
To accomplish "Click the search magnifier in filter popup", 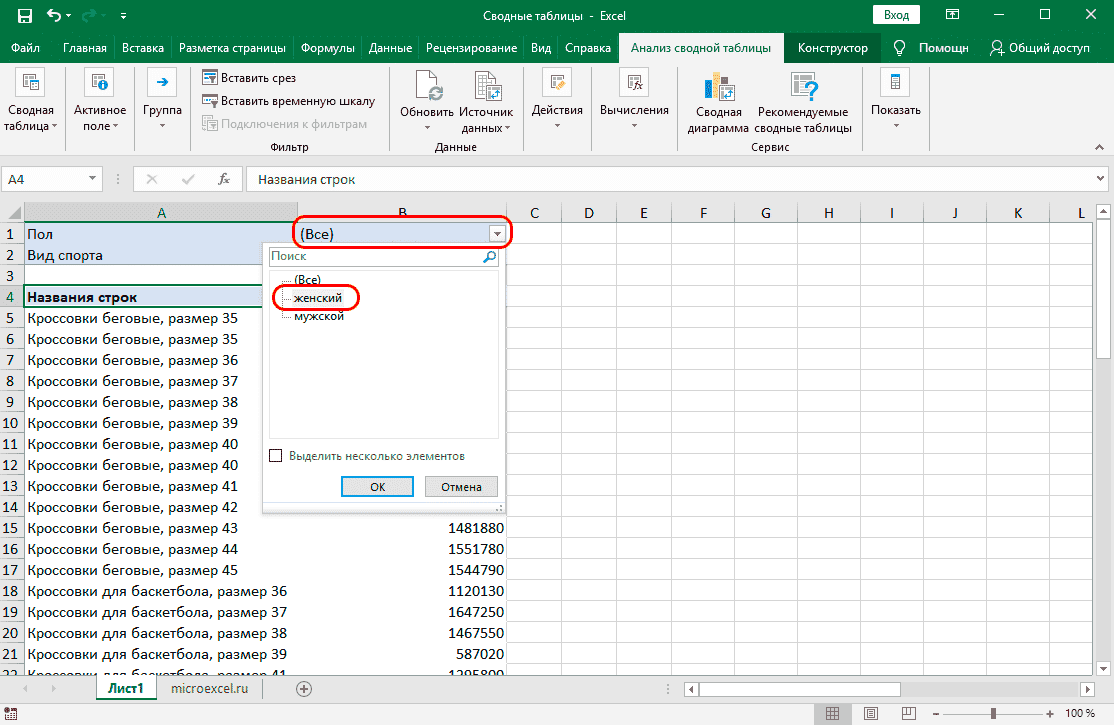I will (x=489, y=257).
